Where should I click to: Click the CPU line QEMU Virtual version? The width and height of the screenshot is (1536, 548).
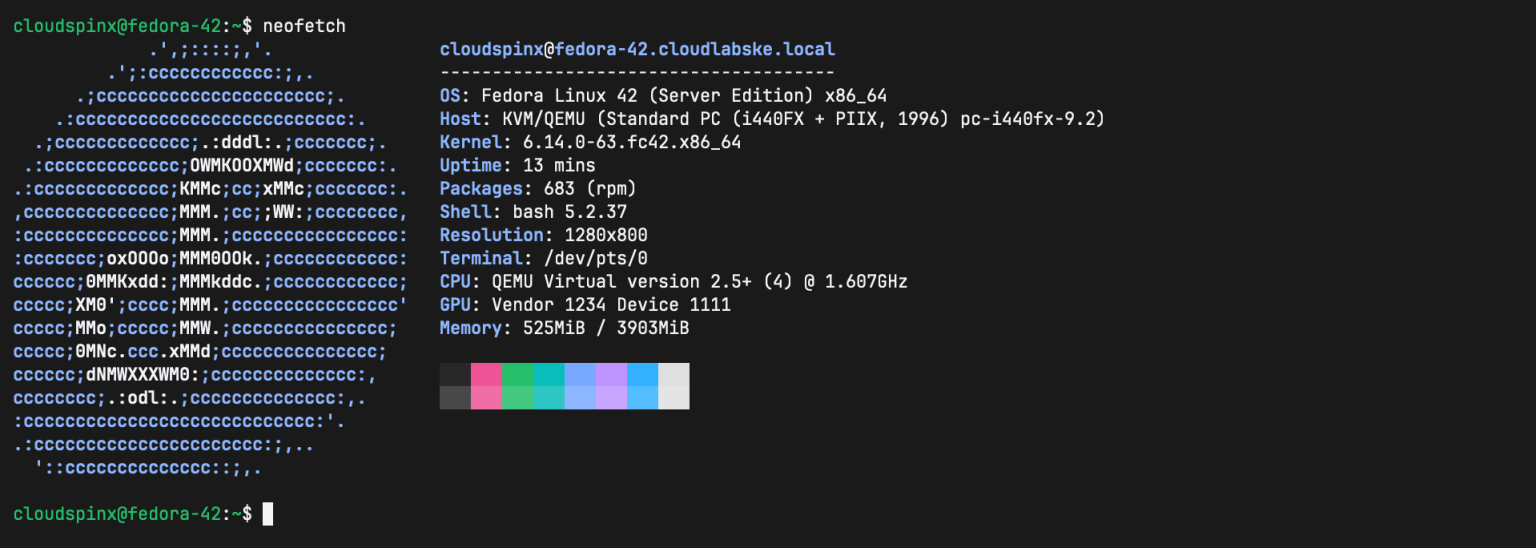tap(674, 281)
